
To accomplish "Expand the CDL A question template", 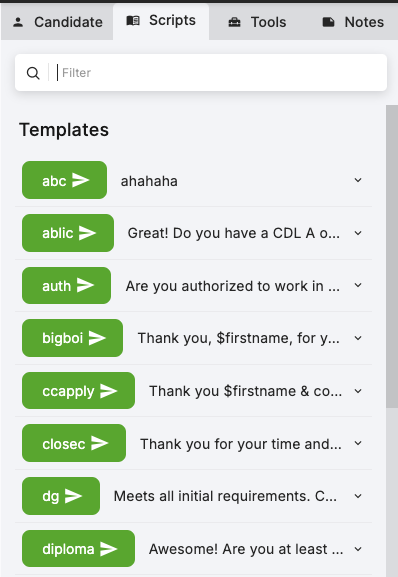I will click(x=358, y=233).
